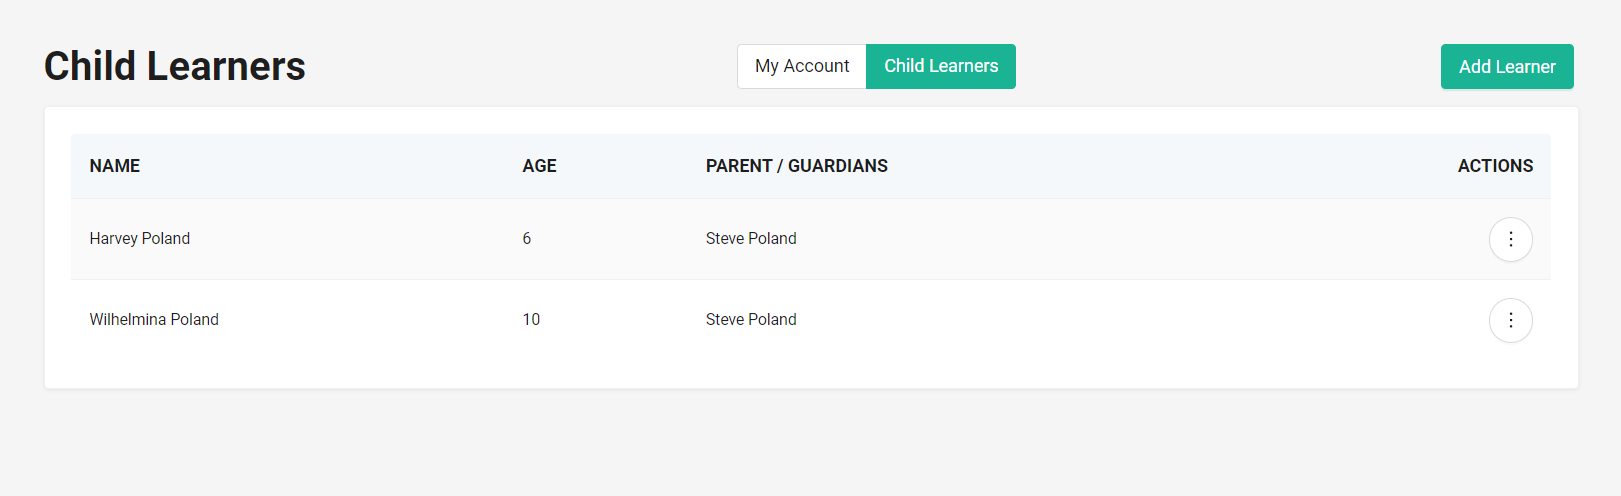Click the NAME column header

[x=115, y=166]
